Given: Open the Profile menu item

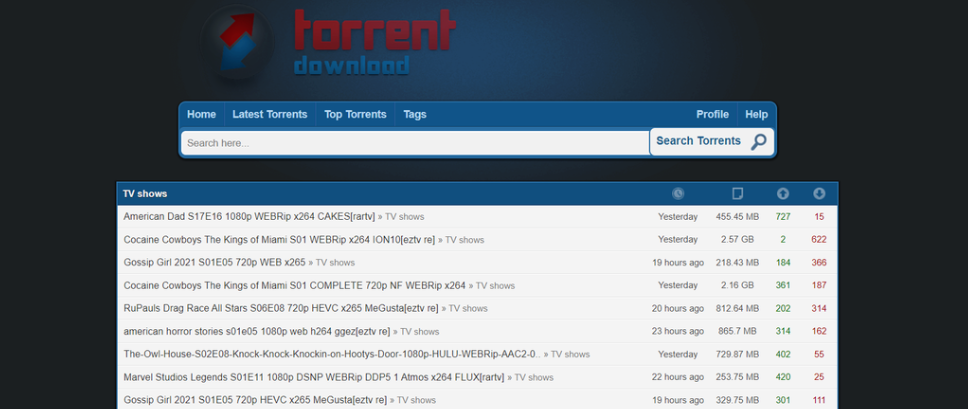Looking at the screenshot, I should [x=712, y=115].
